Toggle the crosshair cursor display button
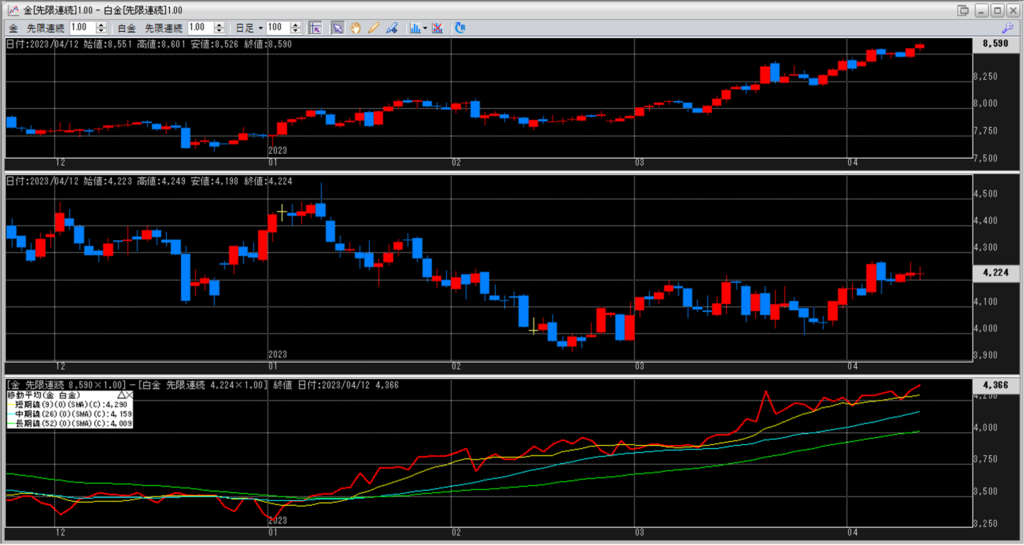 (315, 28)
